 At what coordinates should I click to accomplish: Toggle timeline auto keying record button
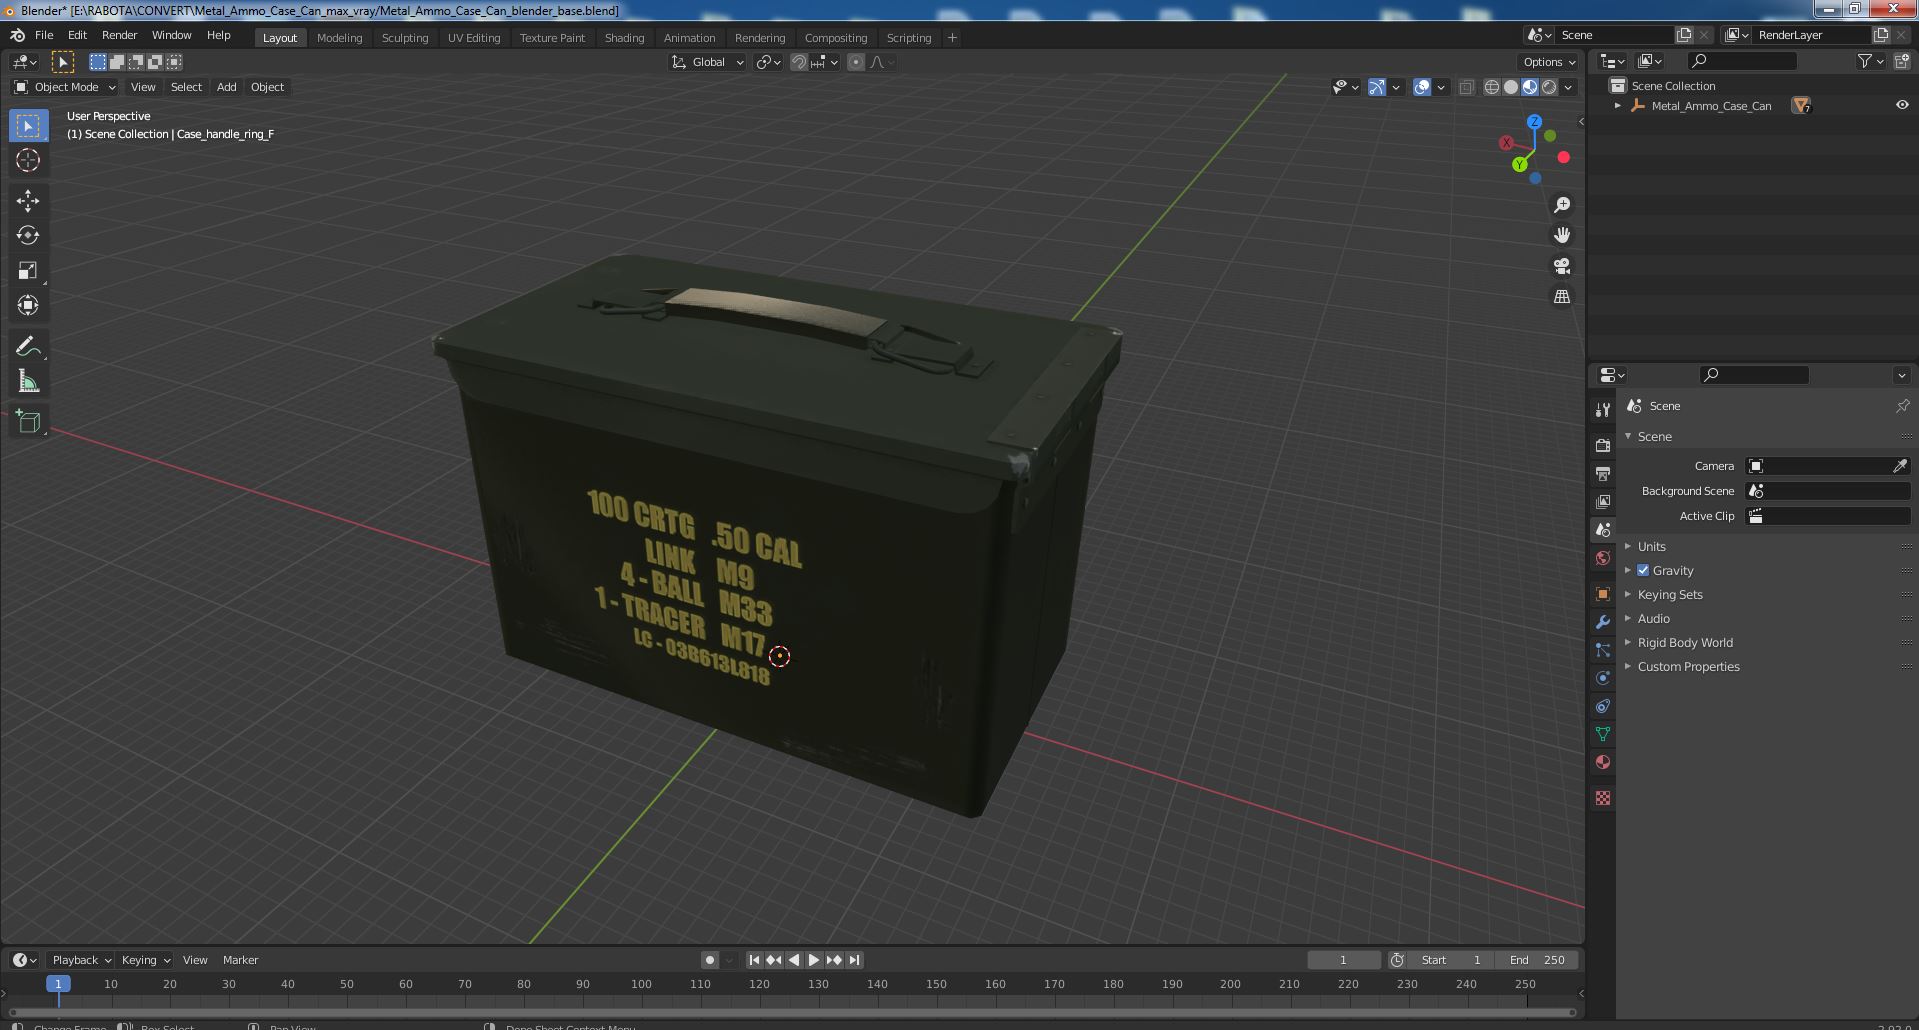[x=709, y=960]
